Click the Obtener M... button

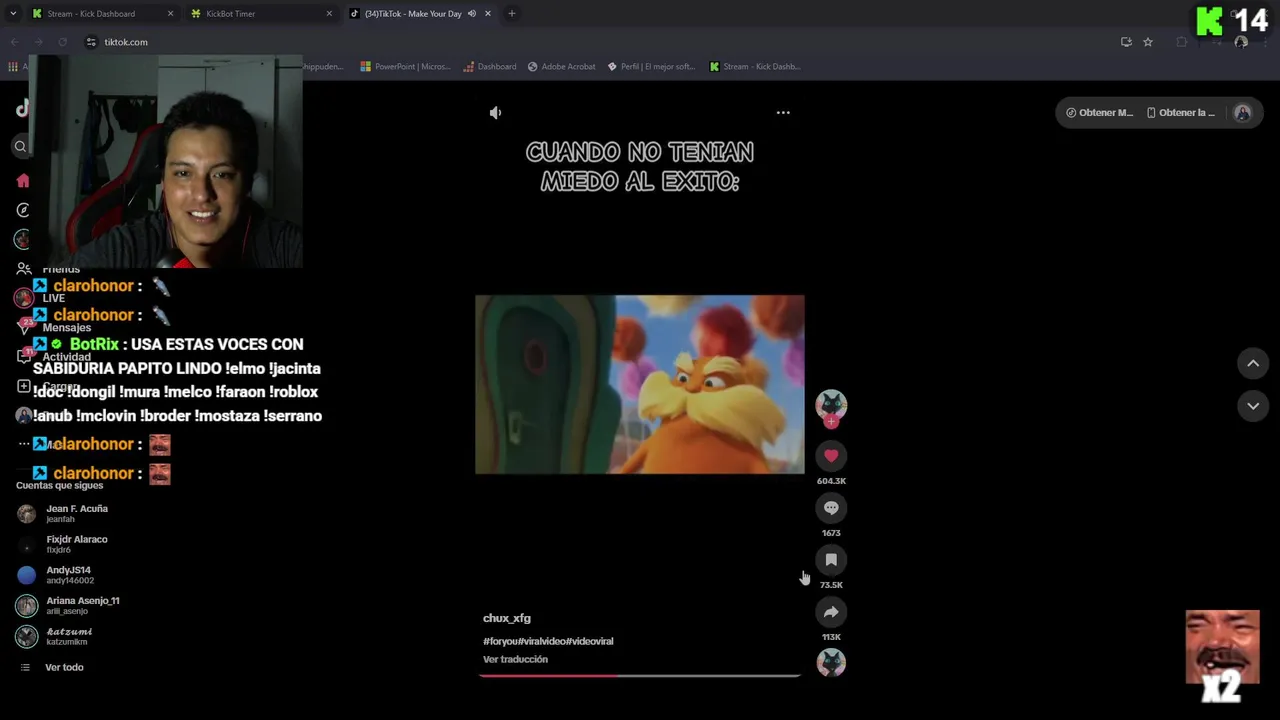tap(1100, 113)
